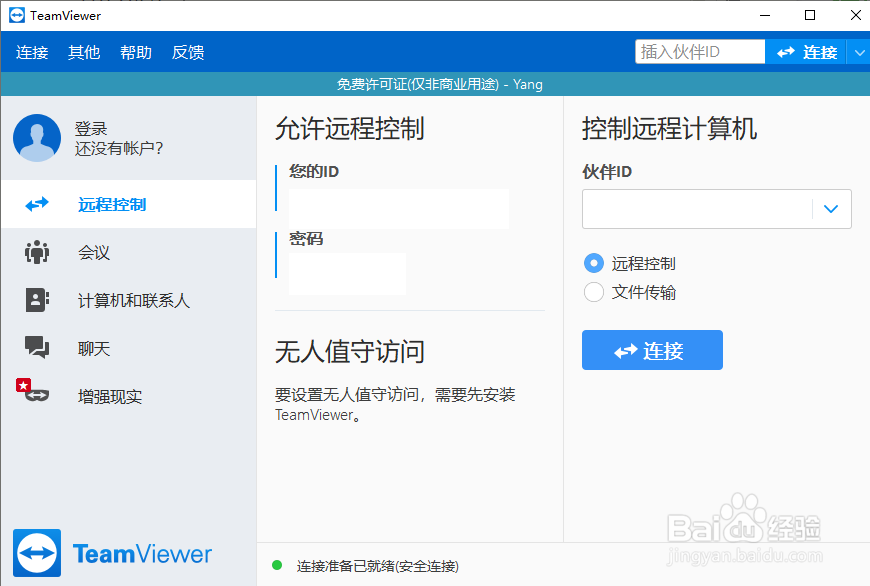The image size is (870, 586).
Task: Open the 其他 menu
Action: [84, 52]
